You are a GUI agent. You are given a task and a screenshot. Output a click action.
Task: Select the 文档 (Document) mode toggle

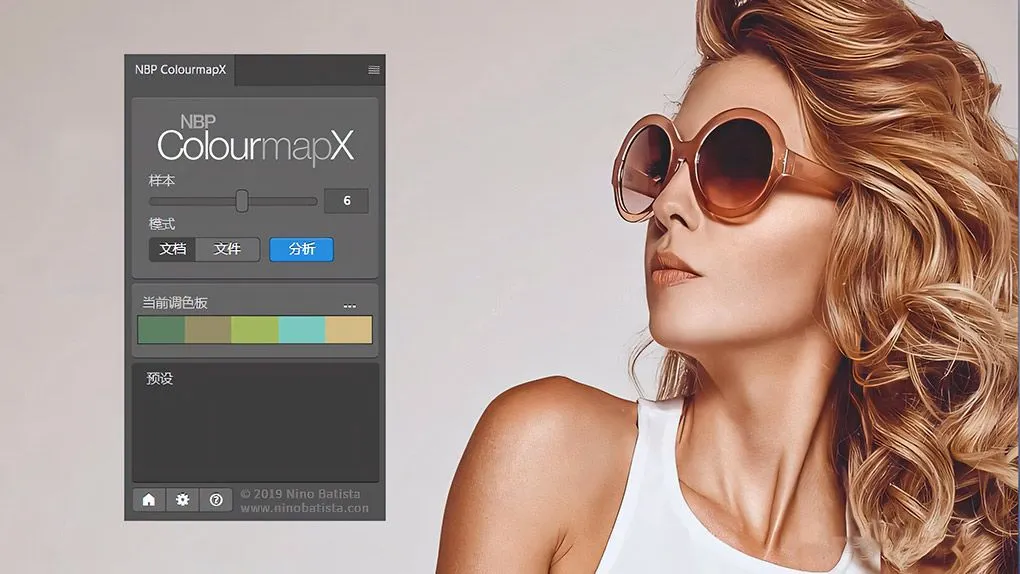(x=173, y=249)
